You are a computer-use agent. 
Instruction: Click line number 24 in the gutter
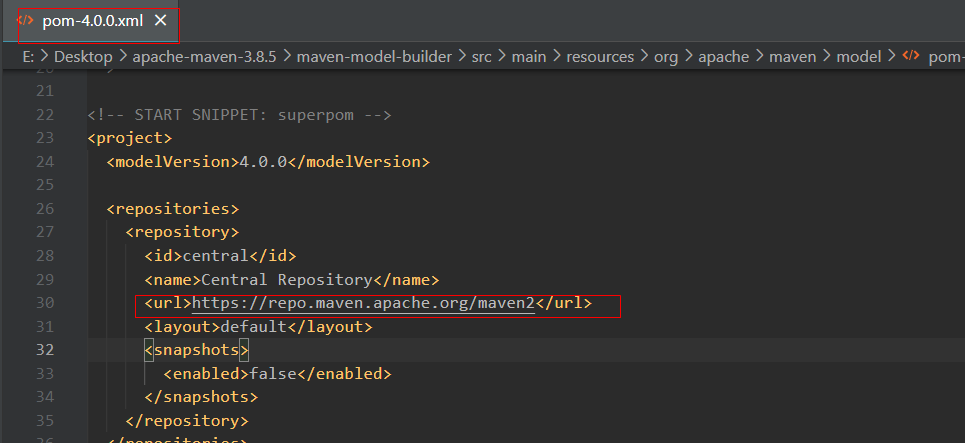(44, 162)
